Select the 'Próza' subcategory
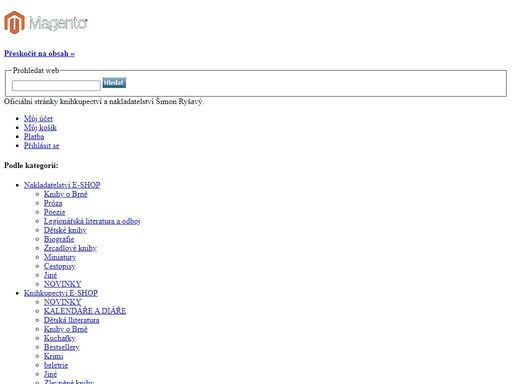Screen dimensions: 512x384 53,203
